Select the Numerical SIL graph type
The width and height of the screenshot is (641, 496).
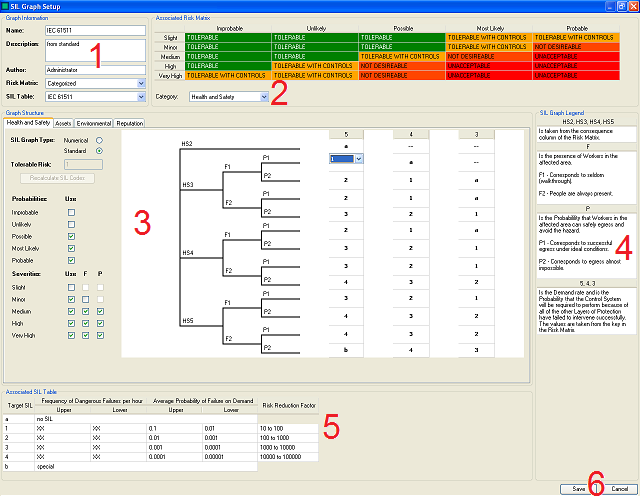(x=99, y=139)
